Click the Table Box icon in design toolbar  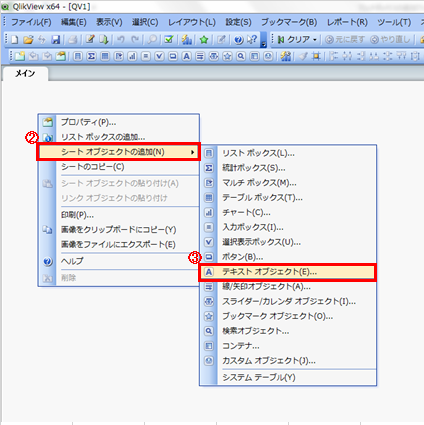tap(105, 56)
